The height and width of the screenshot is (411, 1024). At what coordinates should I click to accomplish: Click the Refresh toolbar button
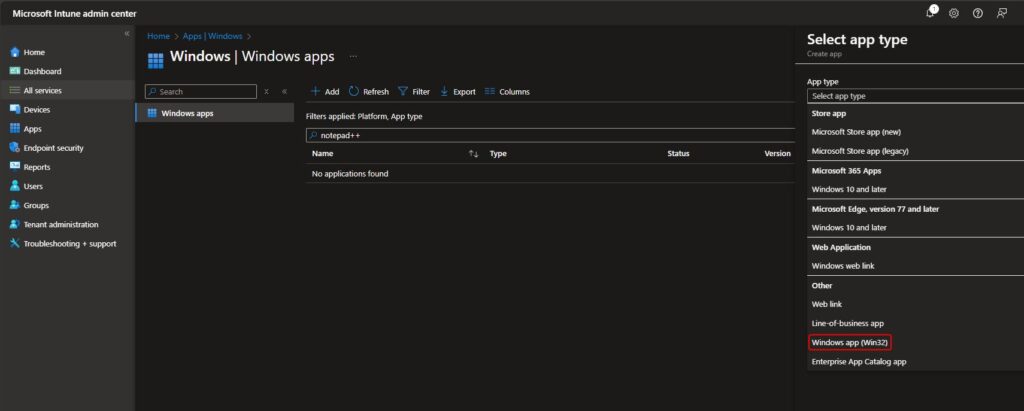(x=369, y=91)
